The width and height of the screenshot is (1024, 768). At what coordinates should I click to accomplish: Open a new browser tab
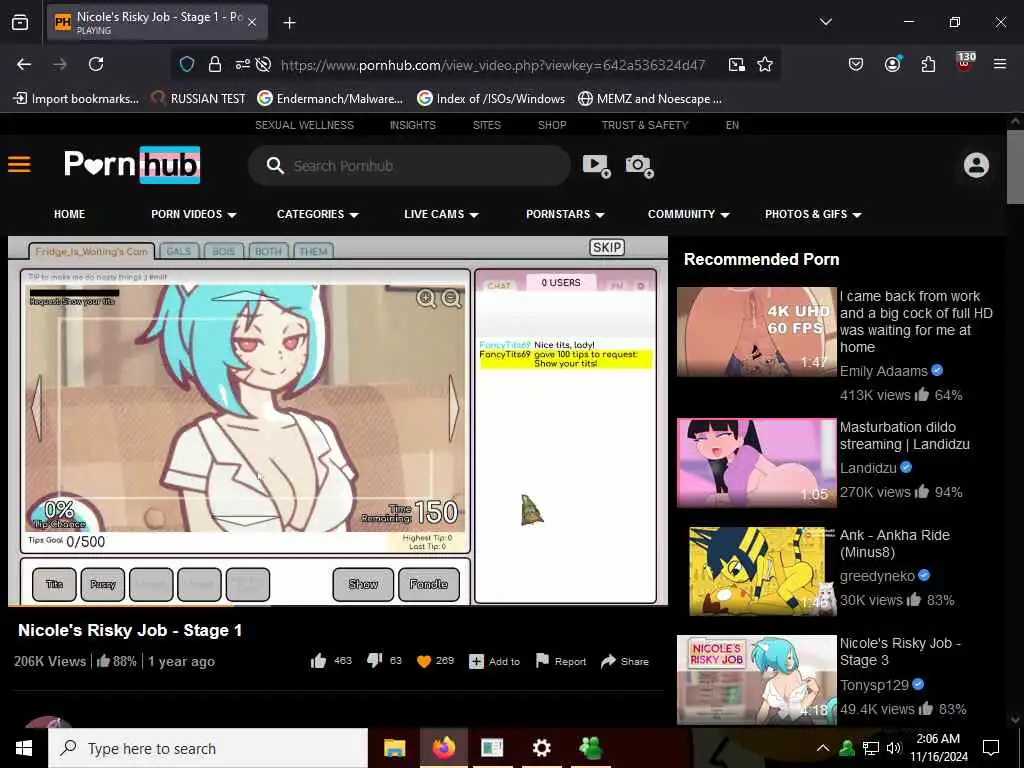pyautogui.click(x=289, y=22)
